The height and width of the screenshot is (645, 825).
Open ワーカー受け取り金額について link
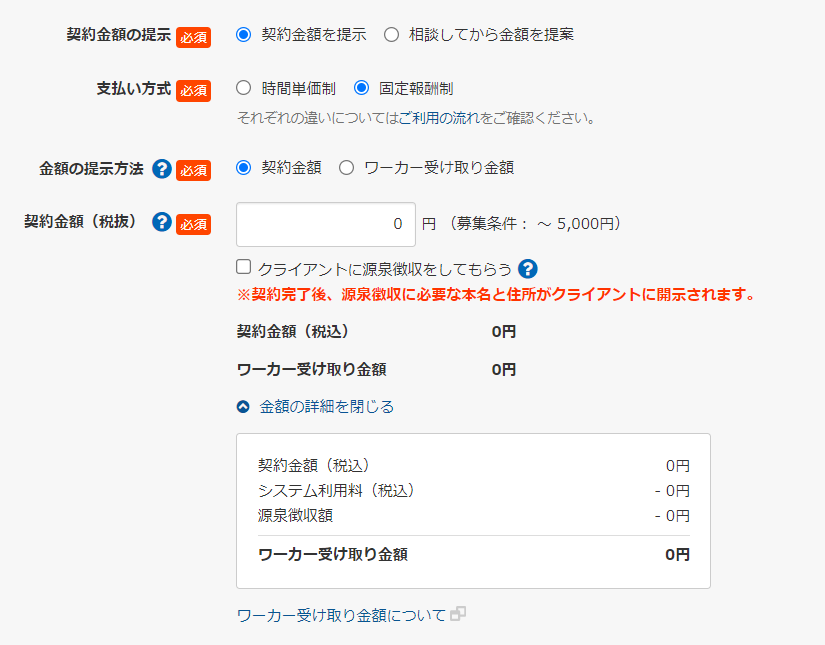coord(341,615)
